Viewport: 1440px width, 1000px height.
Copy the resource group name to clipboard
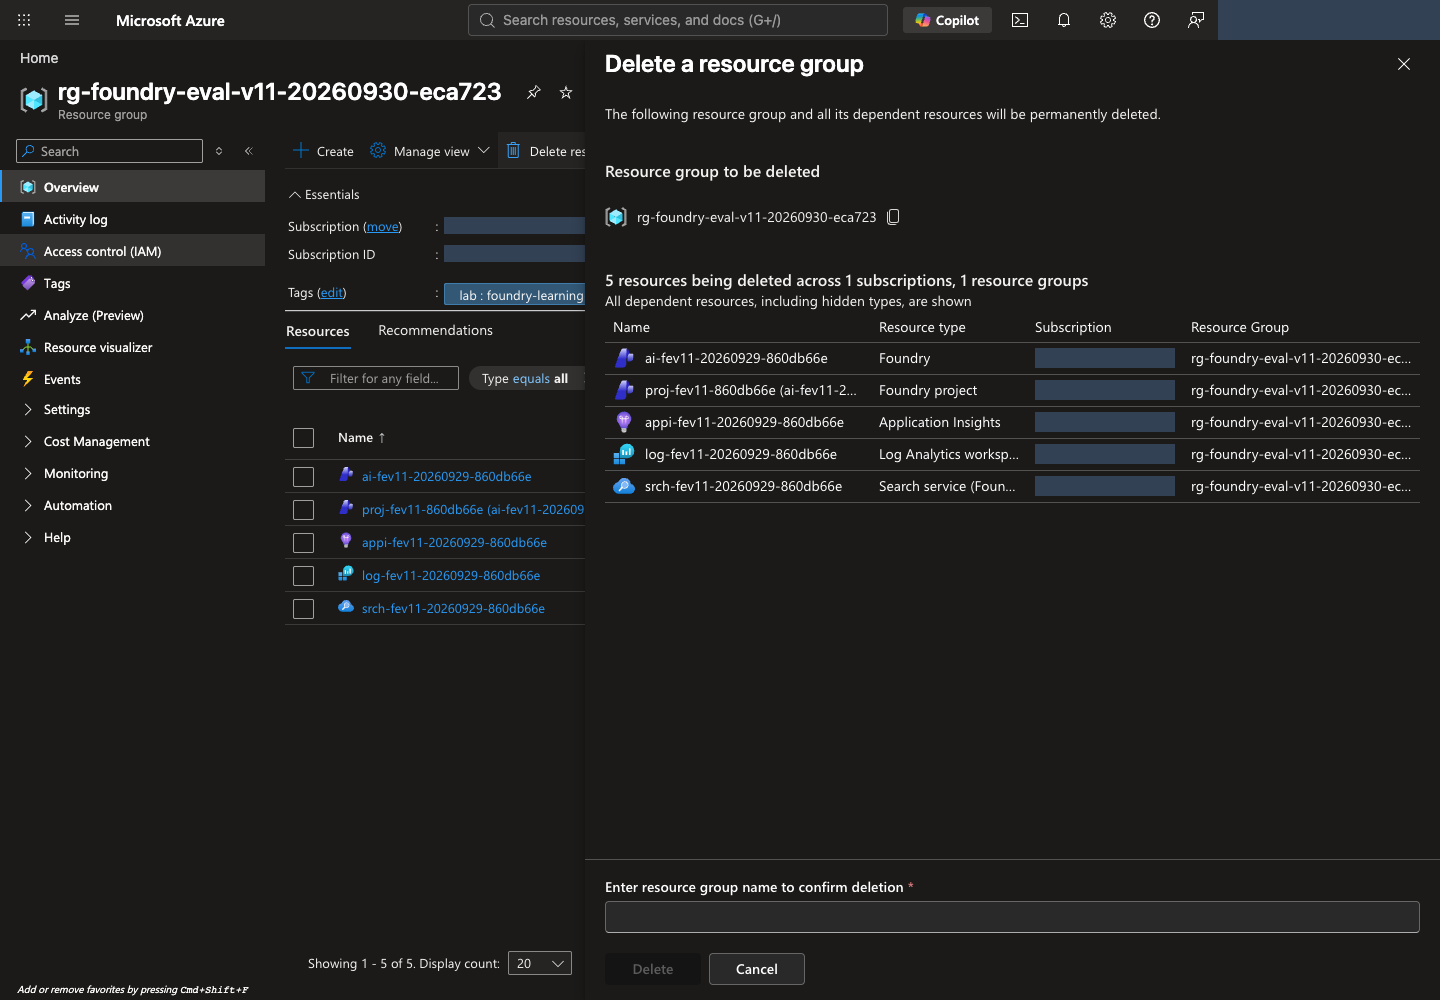click(x=894, y=217)
